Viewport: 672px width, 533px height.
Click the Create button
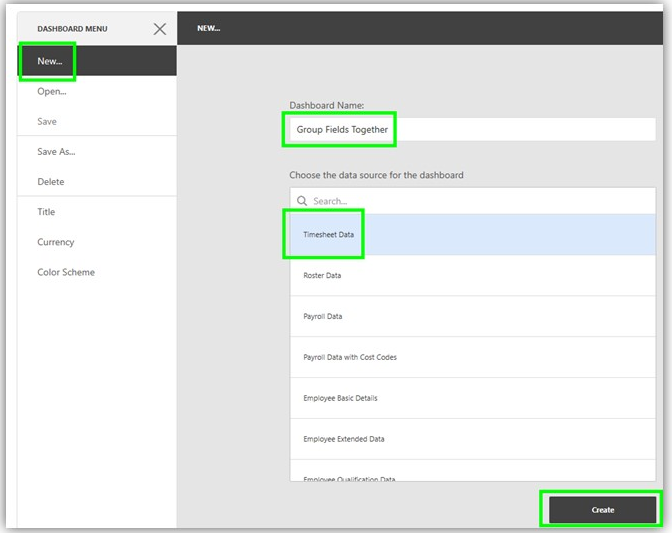click(x=603, y=510)
